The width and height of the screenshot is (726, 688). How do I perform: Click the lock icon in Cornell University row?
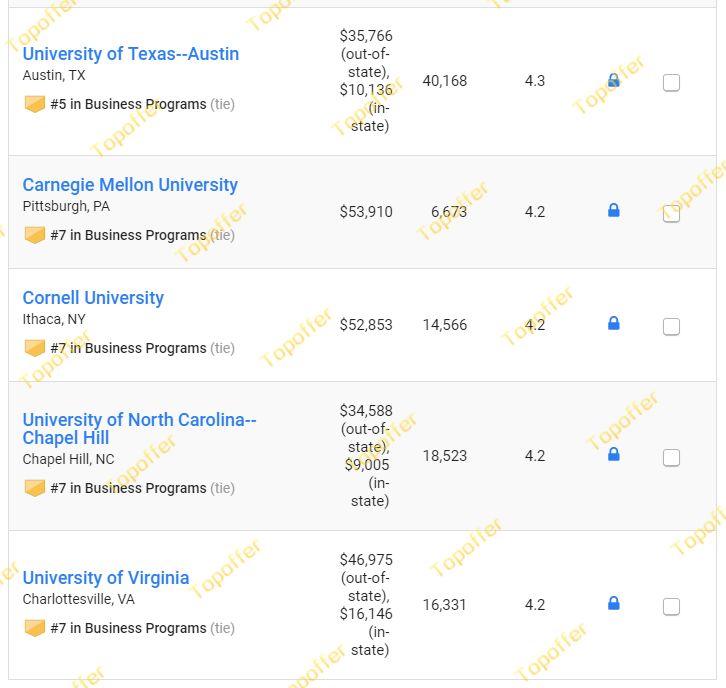coord(613,323)
